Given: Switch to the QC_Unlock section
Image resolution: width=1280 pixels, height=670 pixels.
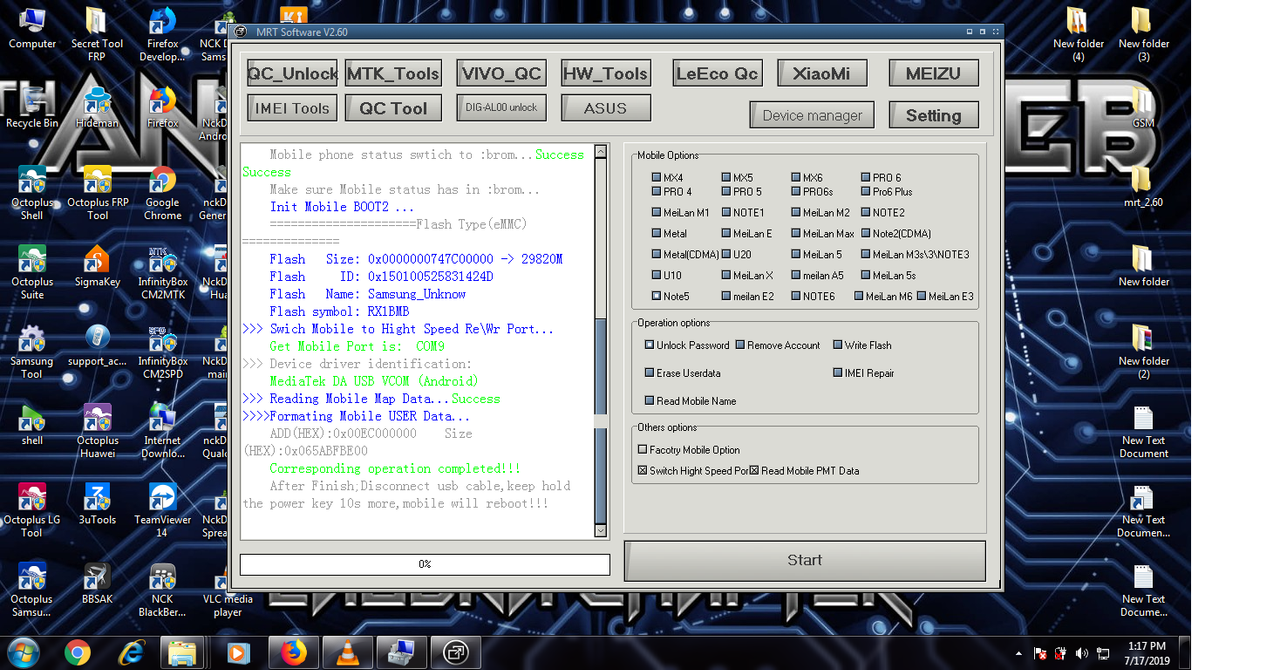Looking at the screenshot, I should pyautogui.click(x=293, y=73).
